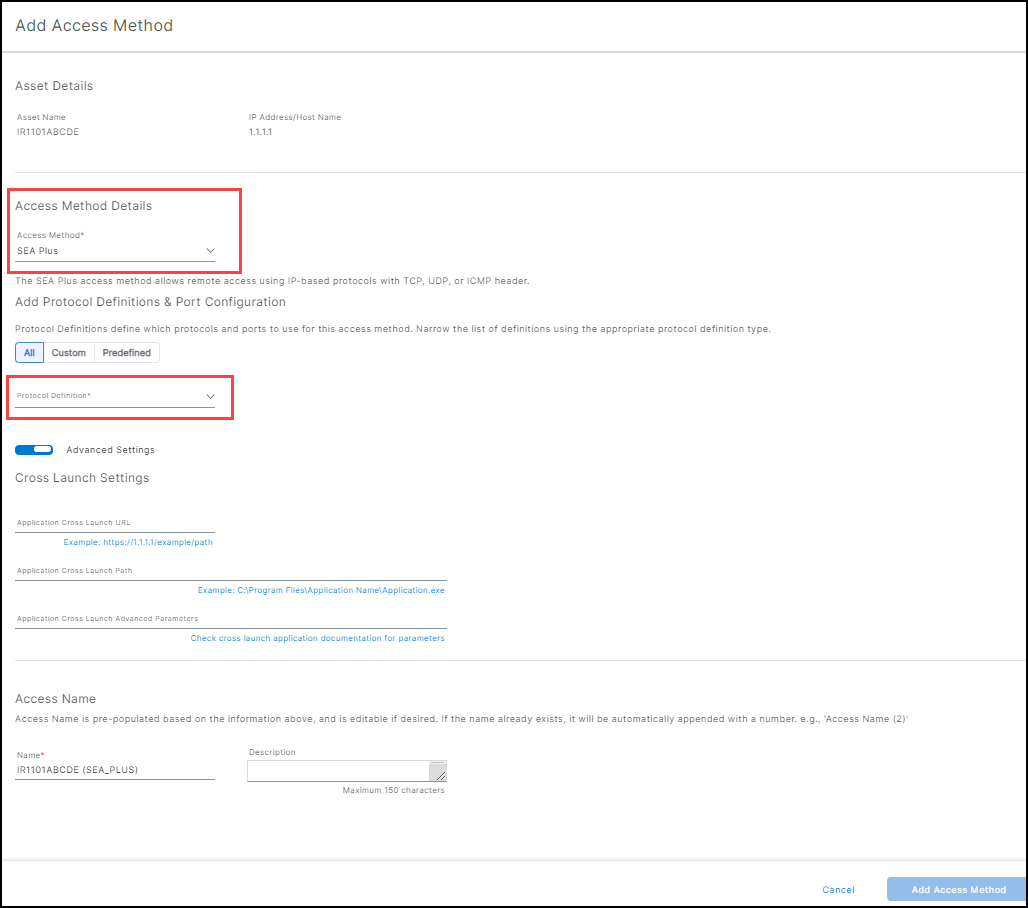Click the Application Cross Launch Path field
Viewport: 1028px width, 908px height.
tap(231, 571)
